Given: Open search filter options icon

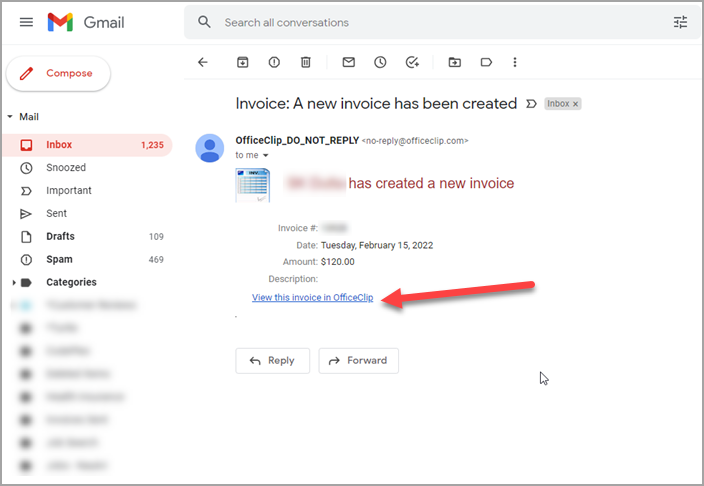Looking at the screenshot, I should [680, 22].
